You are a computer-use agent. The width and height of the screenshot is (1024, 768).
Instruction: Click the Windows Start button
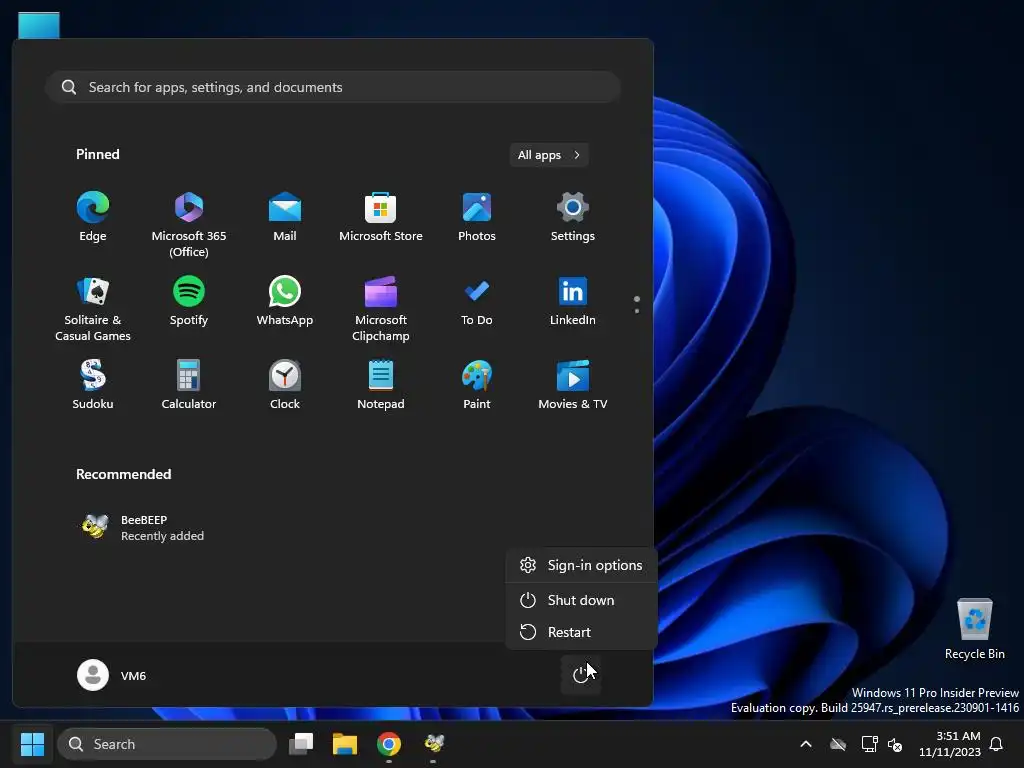pos(32,744)
